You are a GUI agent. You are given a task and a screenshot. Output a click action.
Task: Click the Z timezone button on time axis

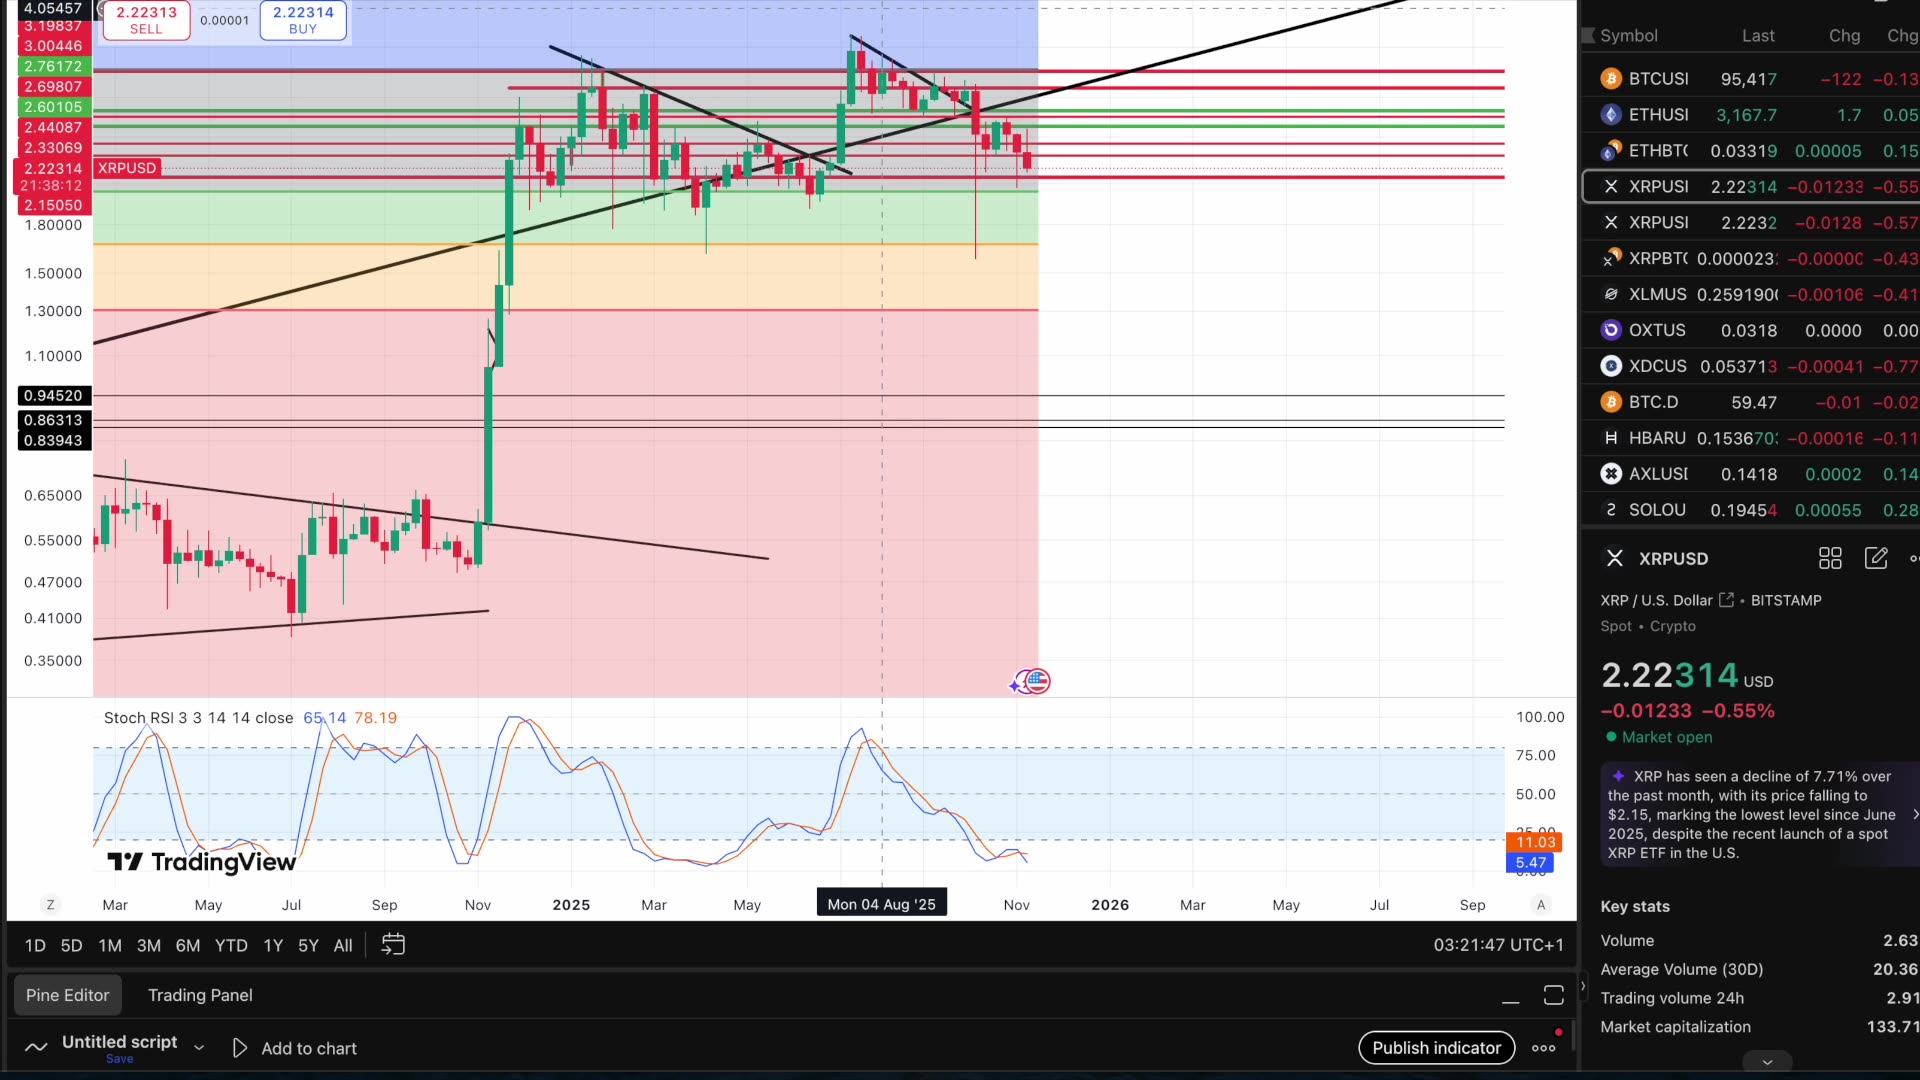click(x=50, y=905)
